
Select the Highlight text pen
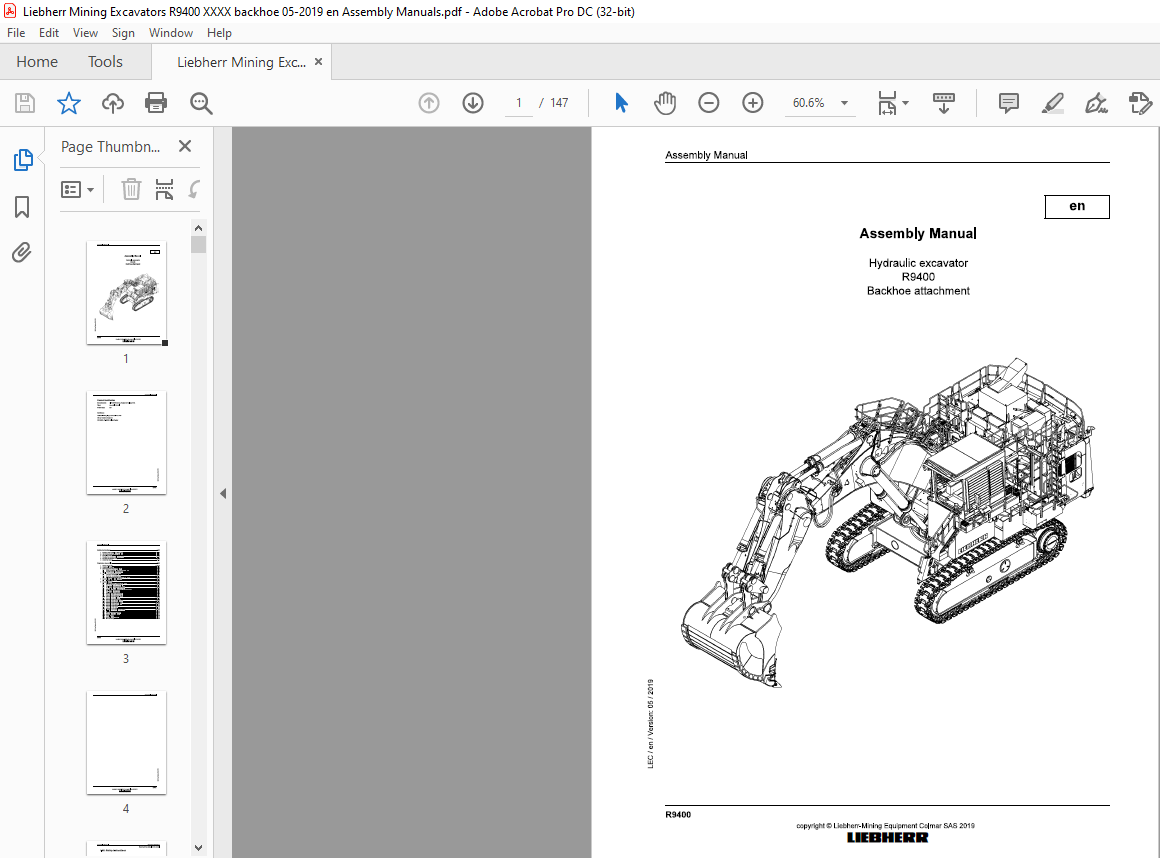point(1052,103)
